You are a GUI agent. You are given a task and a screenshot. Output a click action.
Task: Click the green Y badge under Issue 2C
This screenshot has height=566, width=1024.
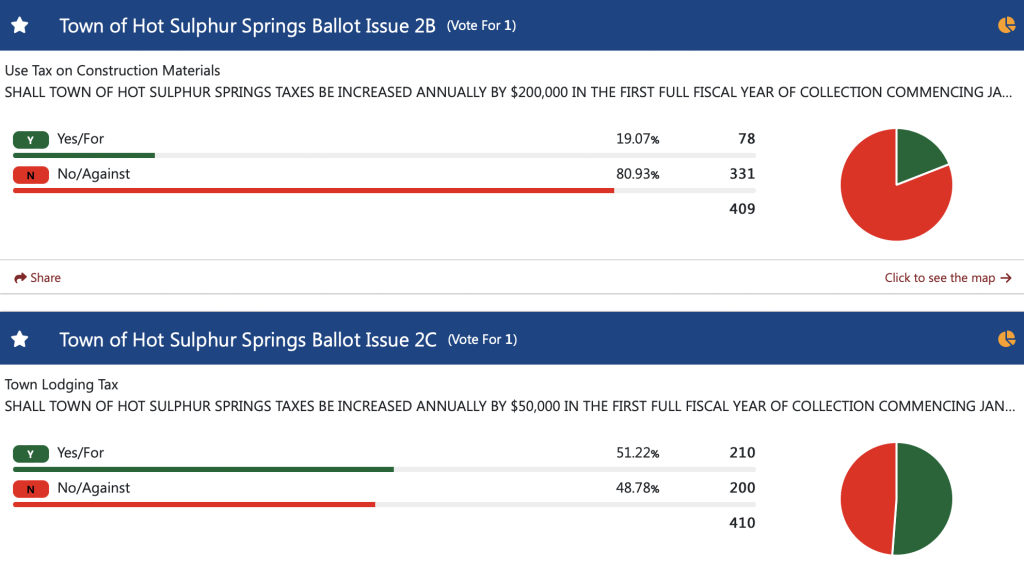[31, 454]
